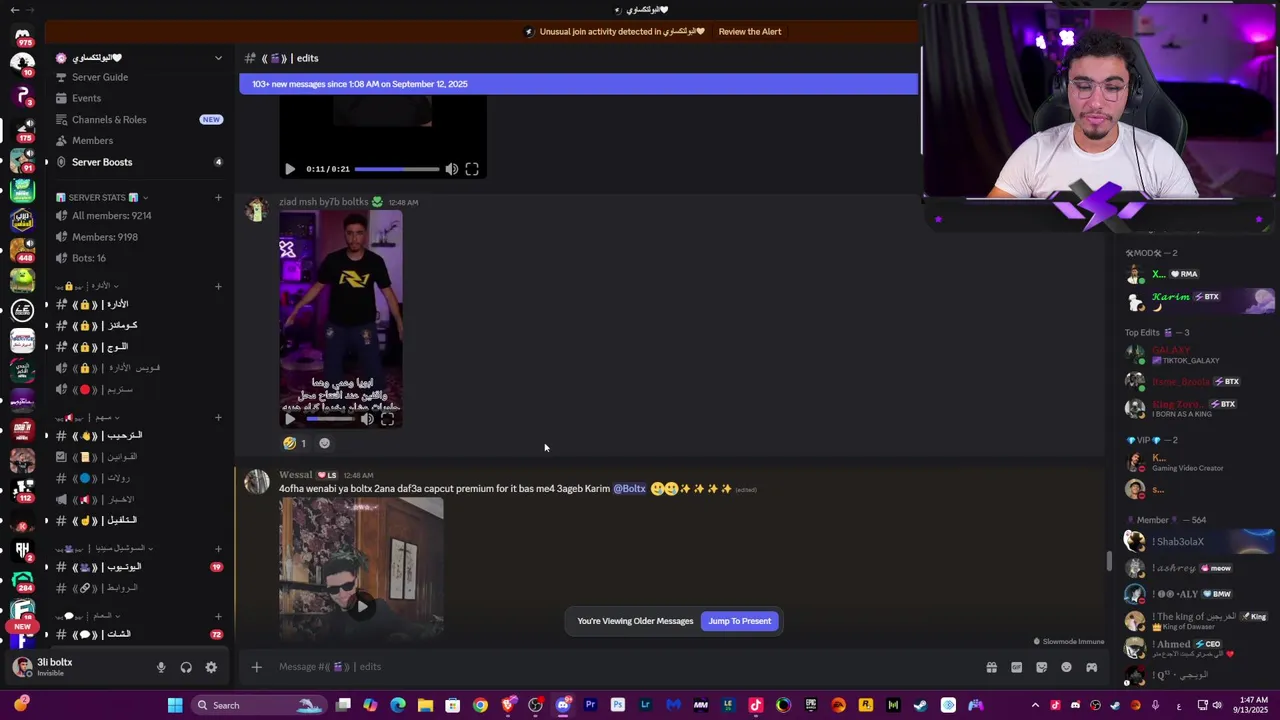1280x720 pixels.
Task: Review the Alert for unusual join activity
Action: (x=749, y=31)
